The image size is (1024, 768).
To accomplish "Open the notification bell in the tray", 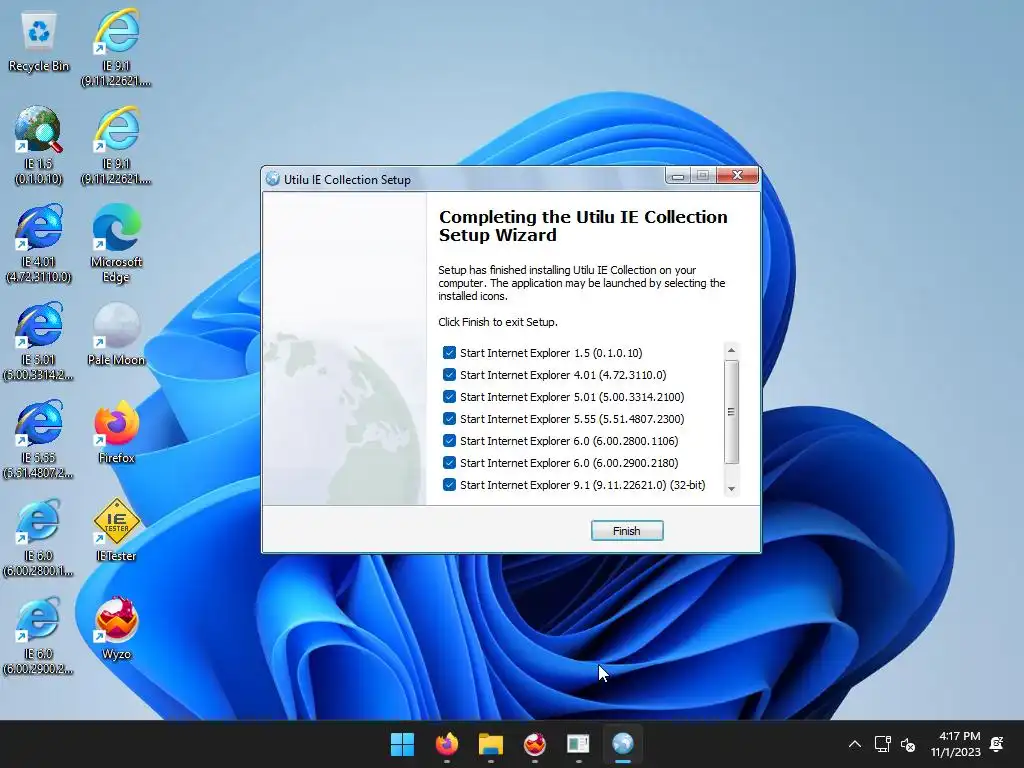I will 997,744.
